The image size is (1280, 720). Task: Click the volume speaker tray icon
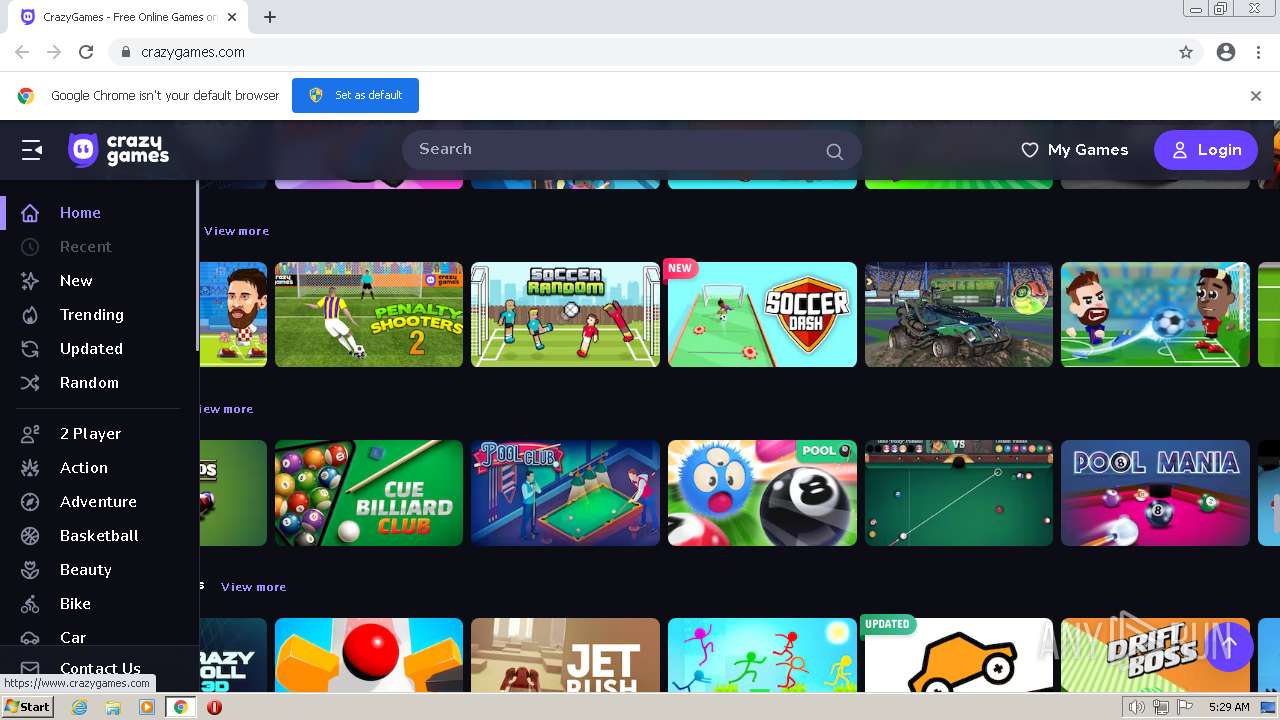(x=1137, y=707)
